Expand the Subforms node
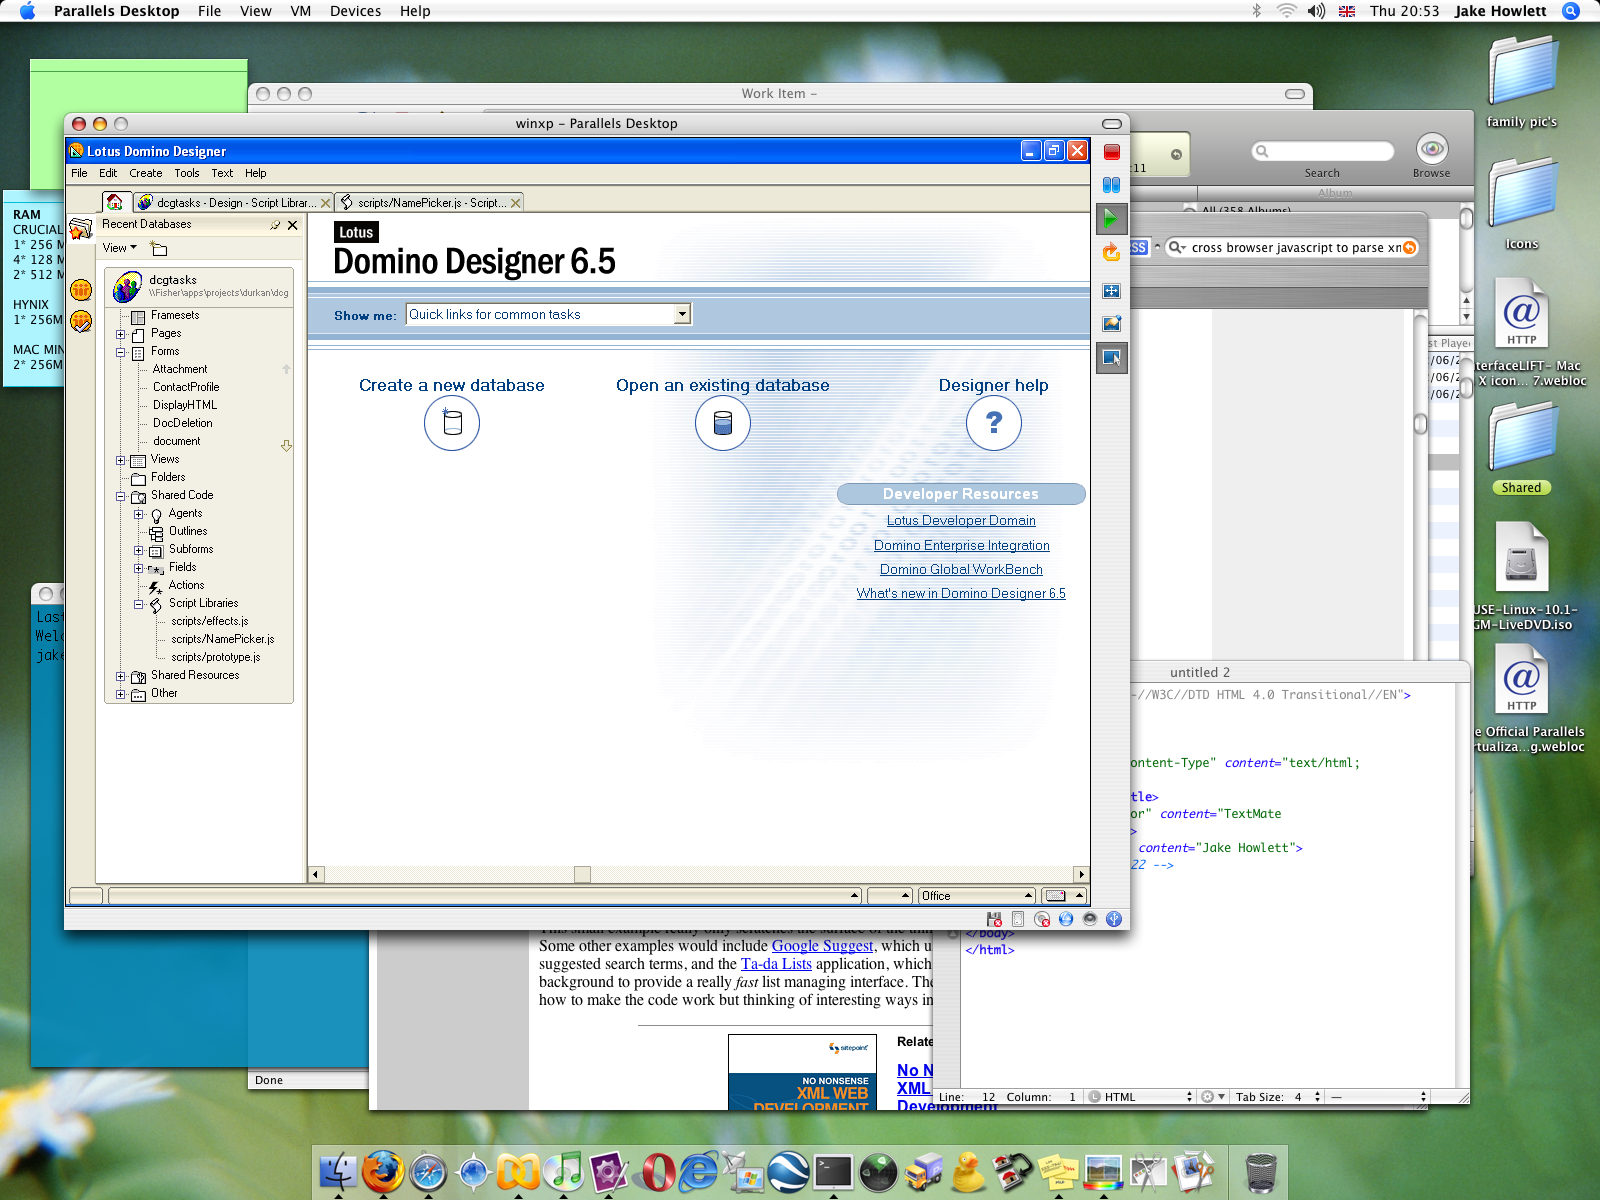 139,550
